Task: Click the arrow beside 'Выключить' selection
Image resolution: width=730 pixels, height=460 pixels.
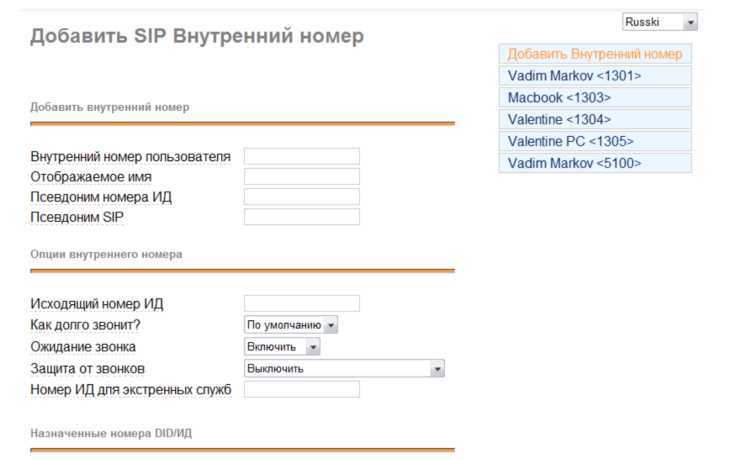Action: pos(437,368)
